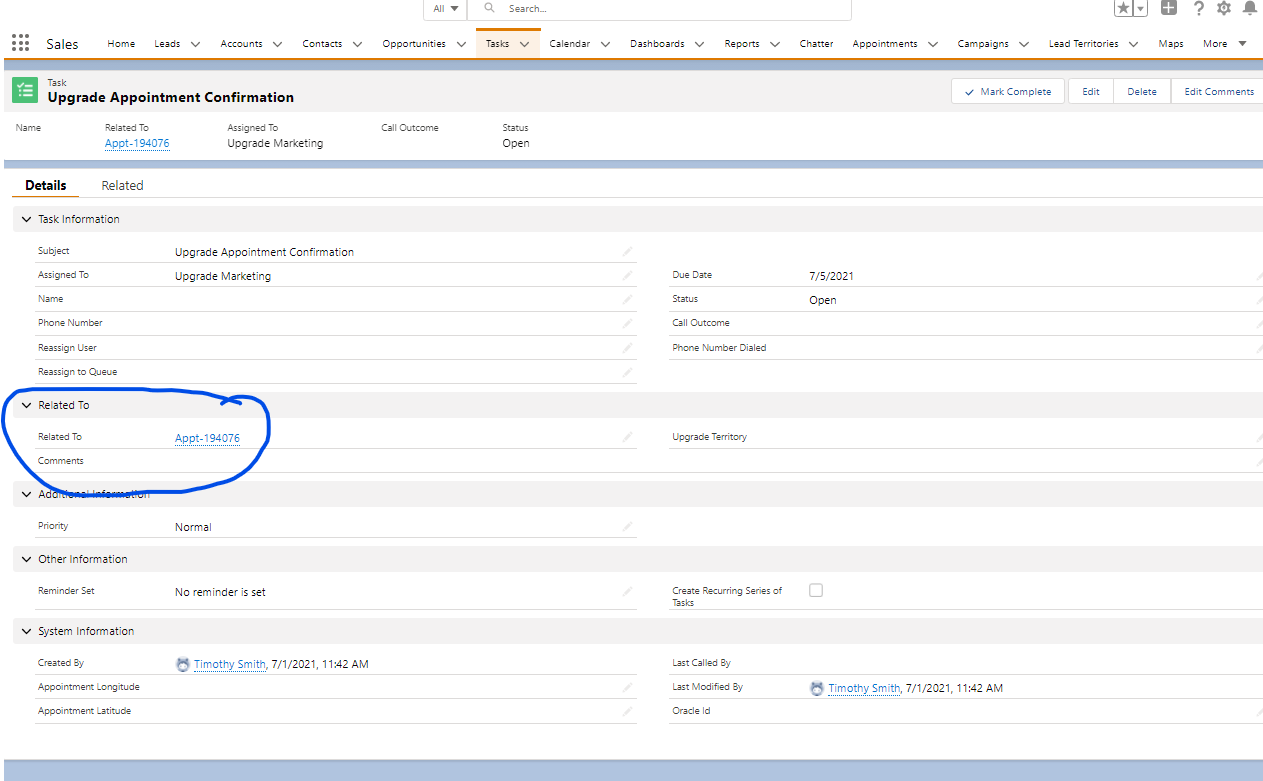Open the All search scope dropdown
1263x781 pixels.
(445, 8)
